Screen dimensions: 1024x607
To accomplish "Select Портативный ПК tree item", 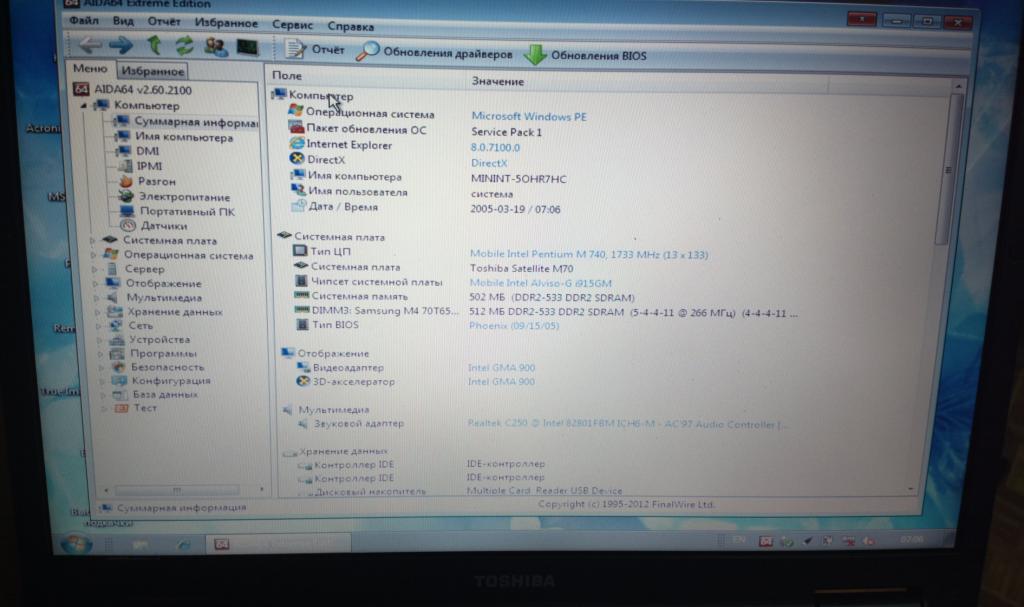I will point(177,211).
